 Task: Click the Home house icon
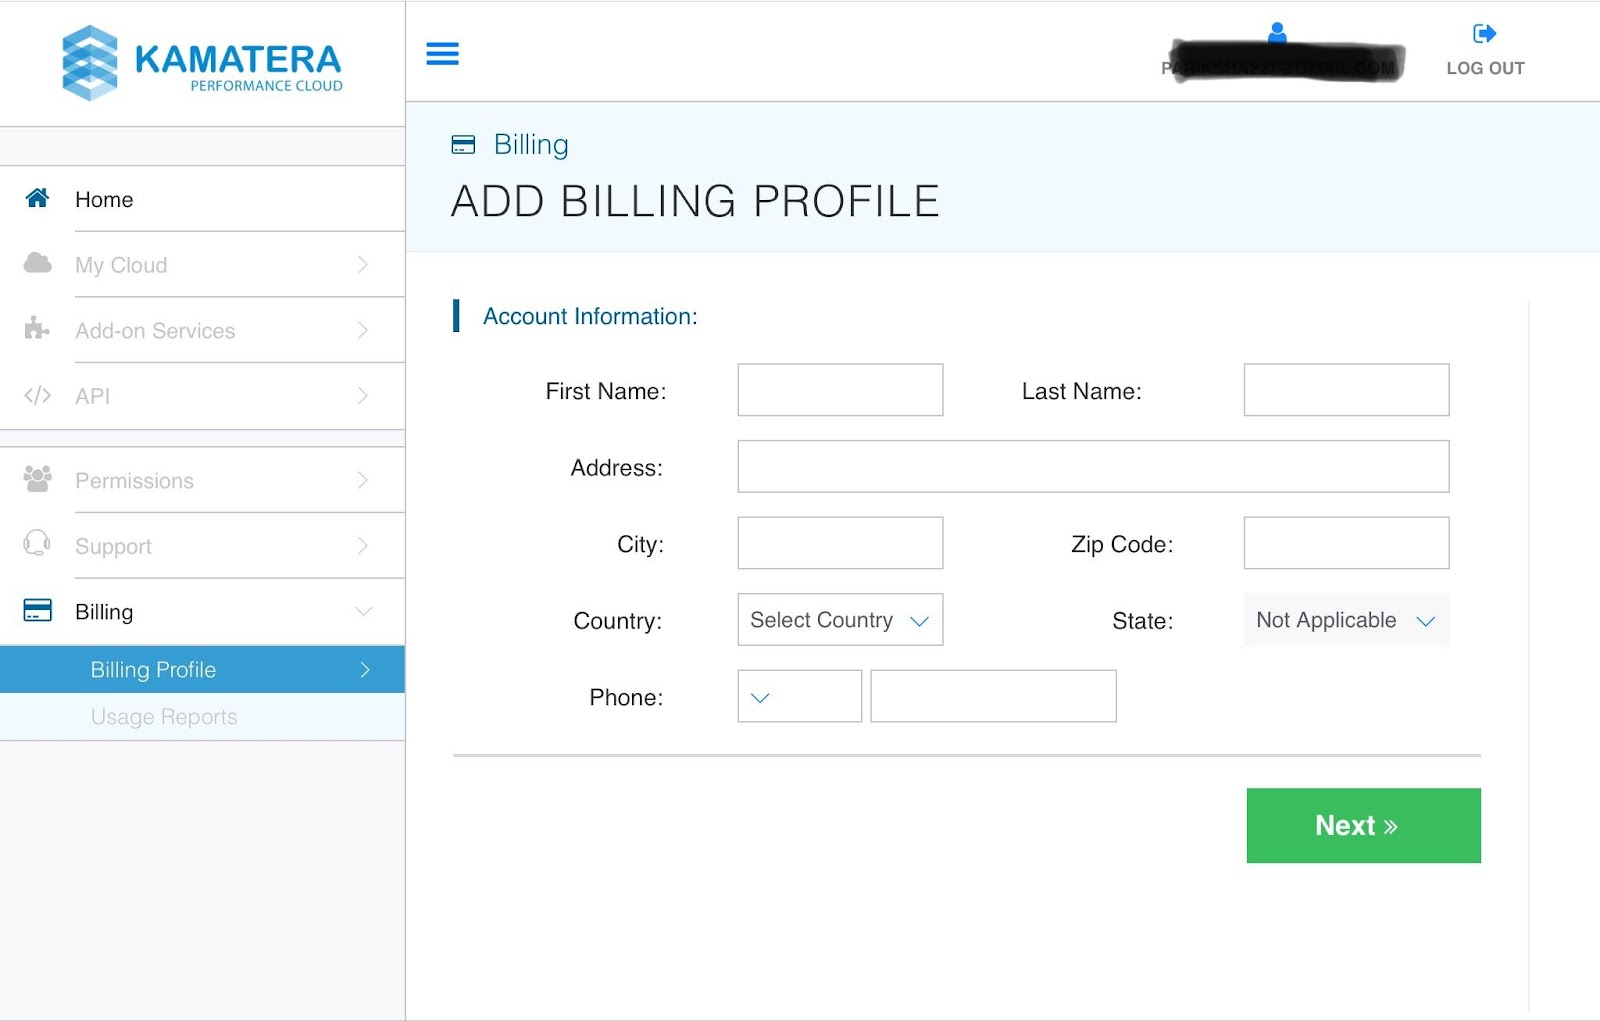(37, 198)
